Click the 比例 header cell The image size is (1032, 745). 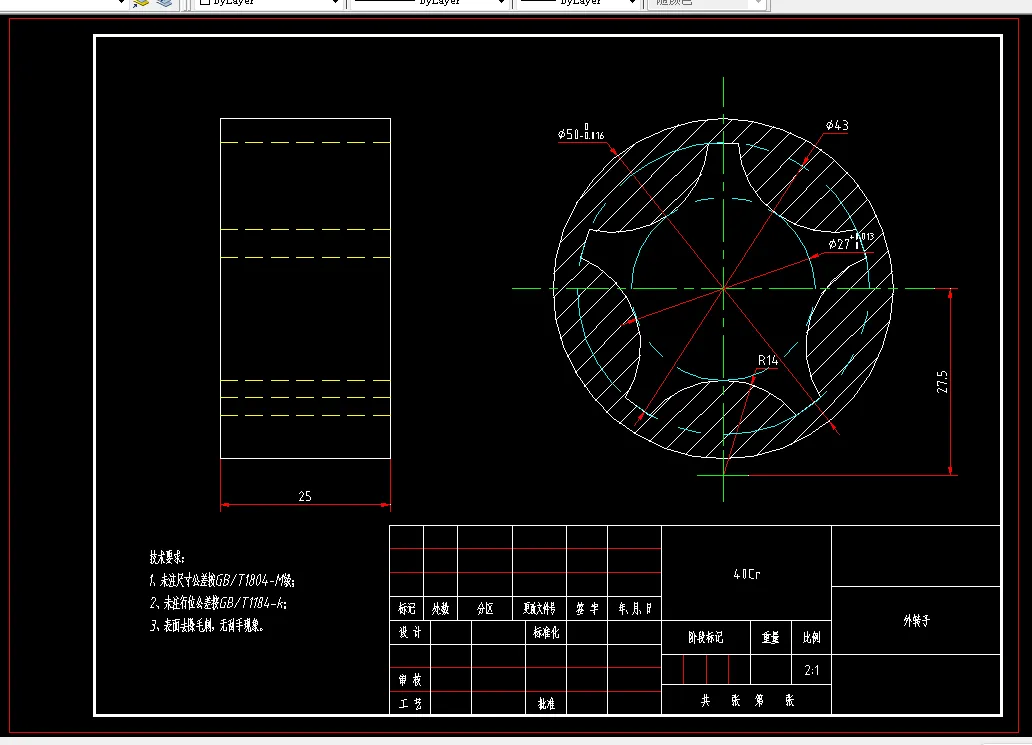pyautogui.click(x=812, y=637)
